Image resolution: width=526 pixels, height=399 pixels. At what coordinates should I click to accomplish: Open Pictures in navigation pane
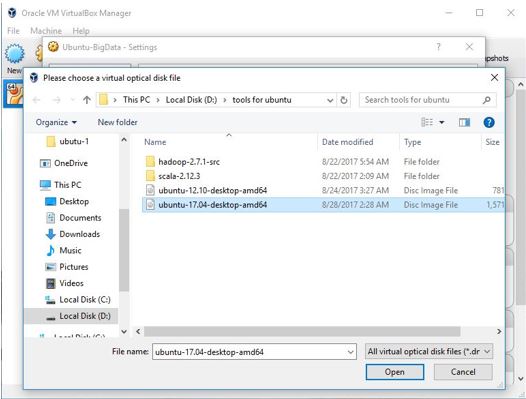(x=67, y=267)
